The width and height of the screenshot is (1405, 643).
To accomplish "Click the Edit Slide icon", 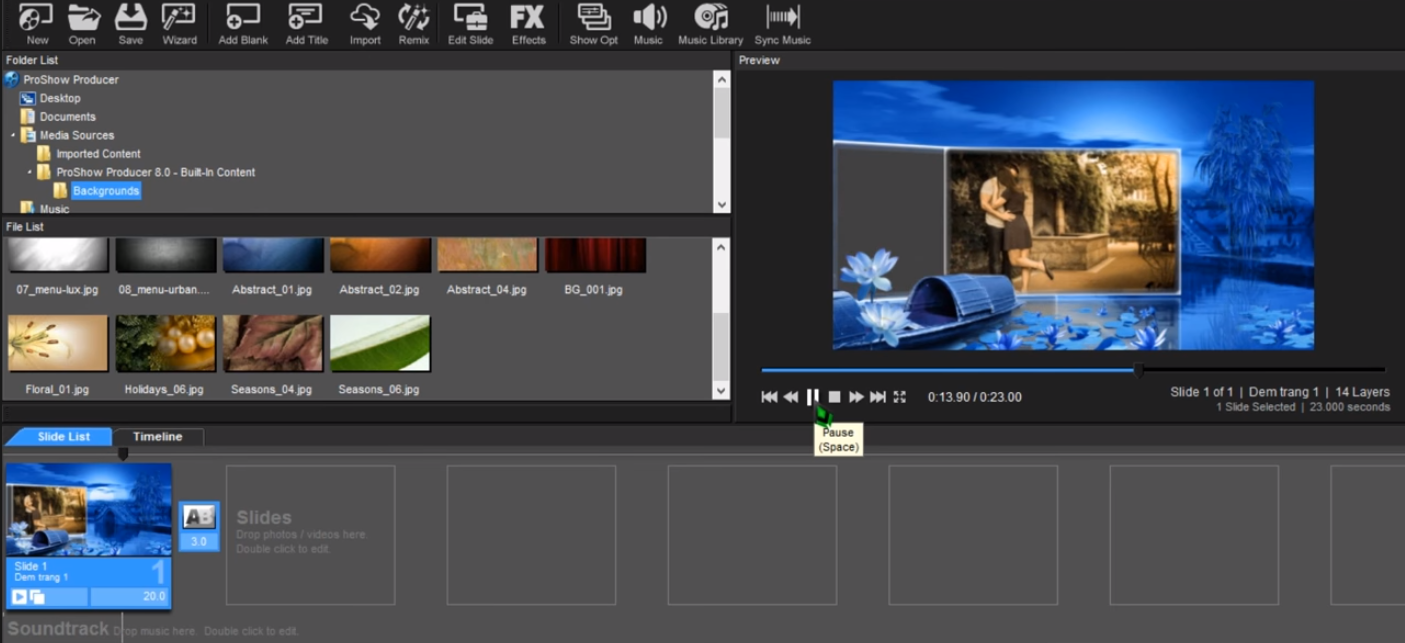I will (470, 20).
